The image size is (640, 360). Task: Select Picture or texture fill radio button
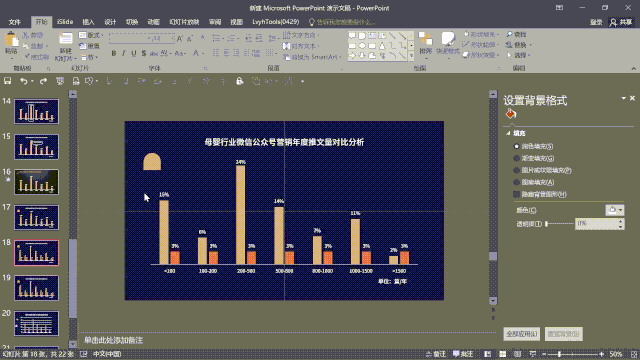tap(516, 170)
